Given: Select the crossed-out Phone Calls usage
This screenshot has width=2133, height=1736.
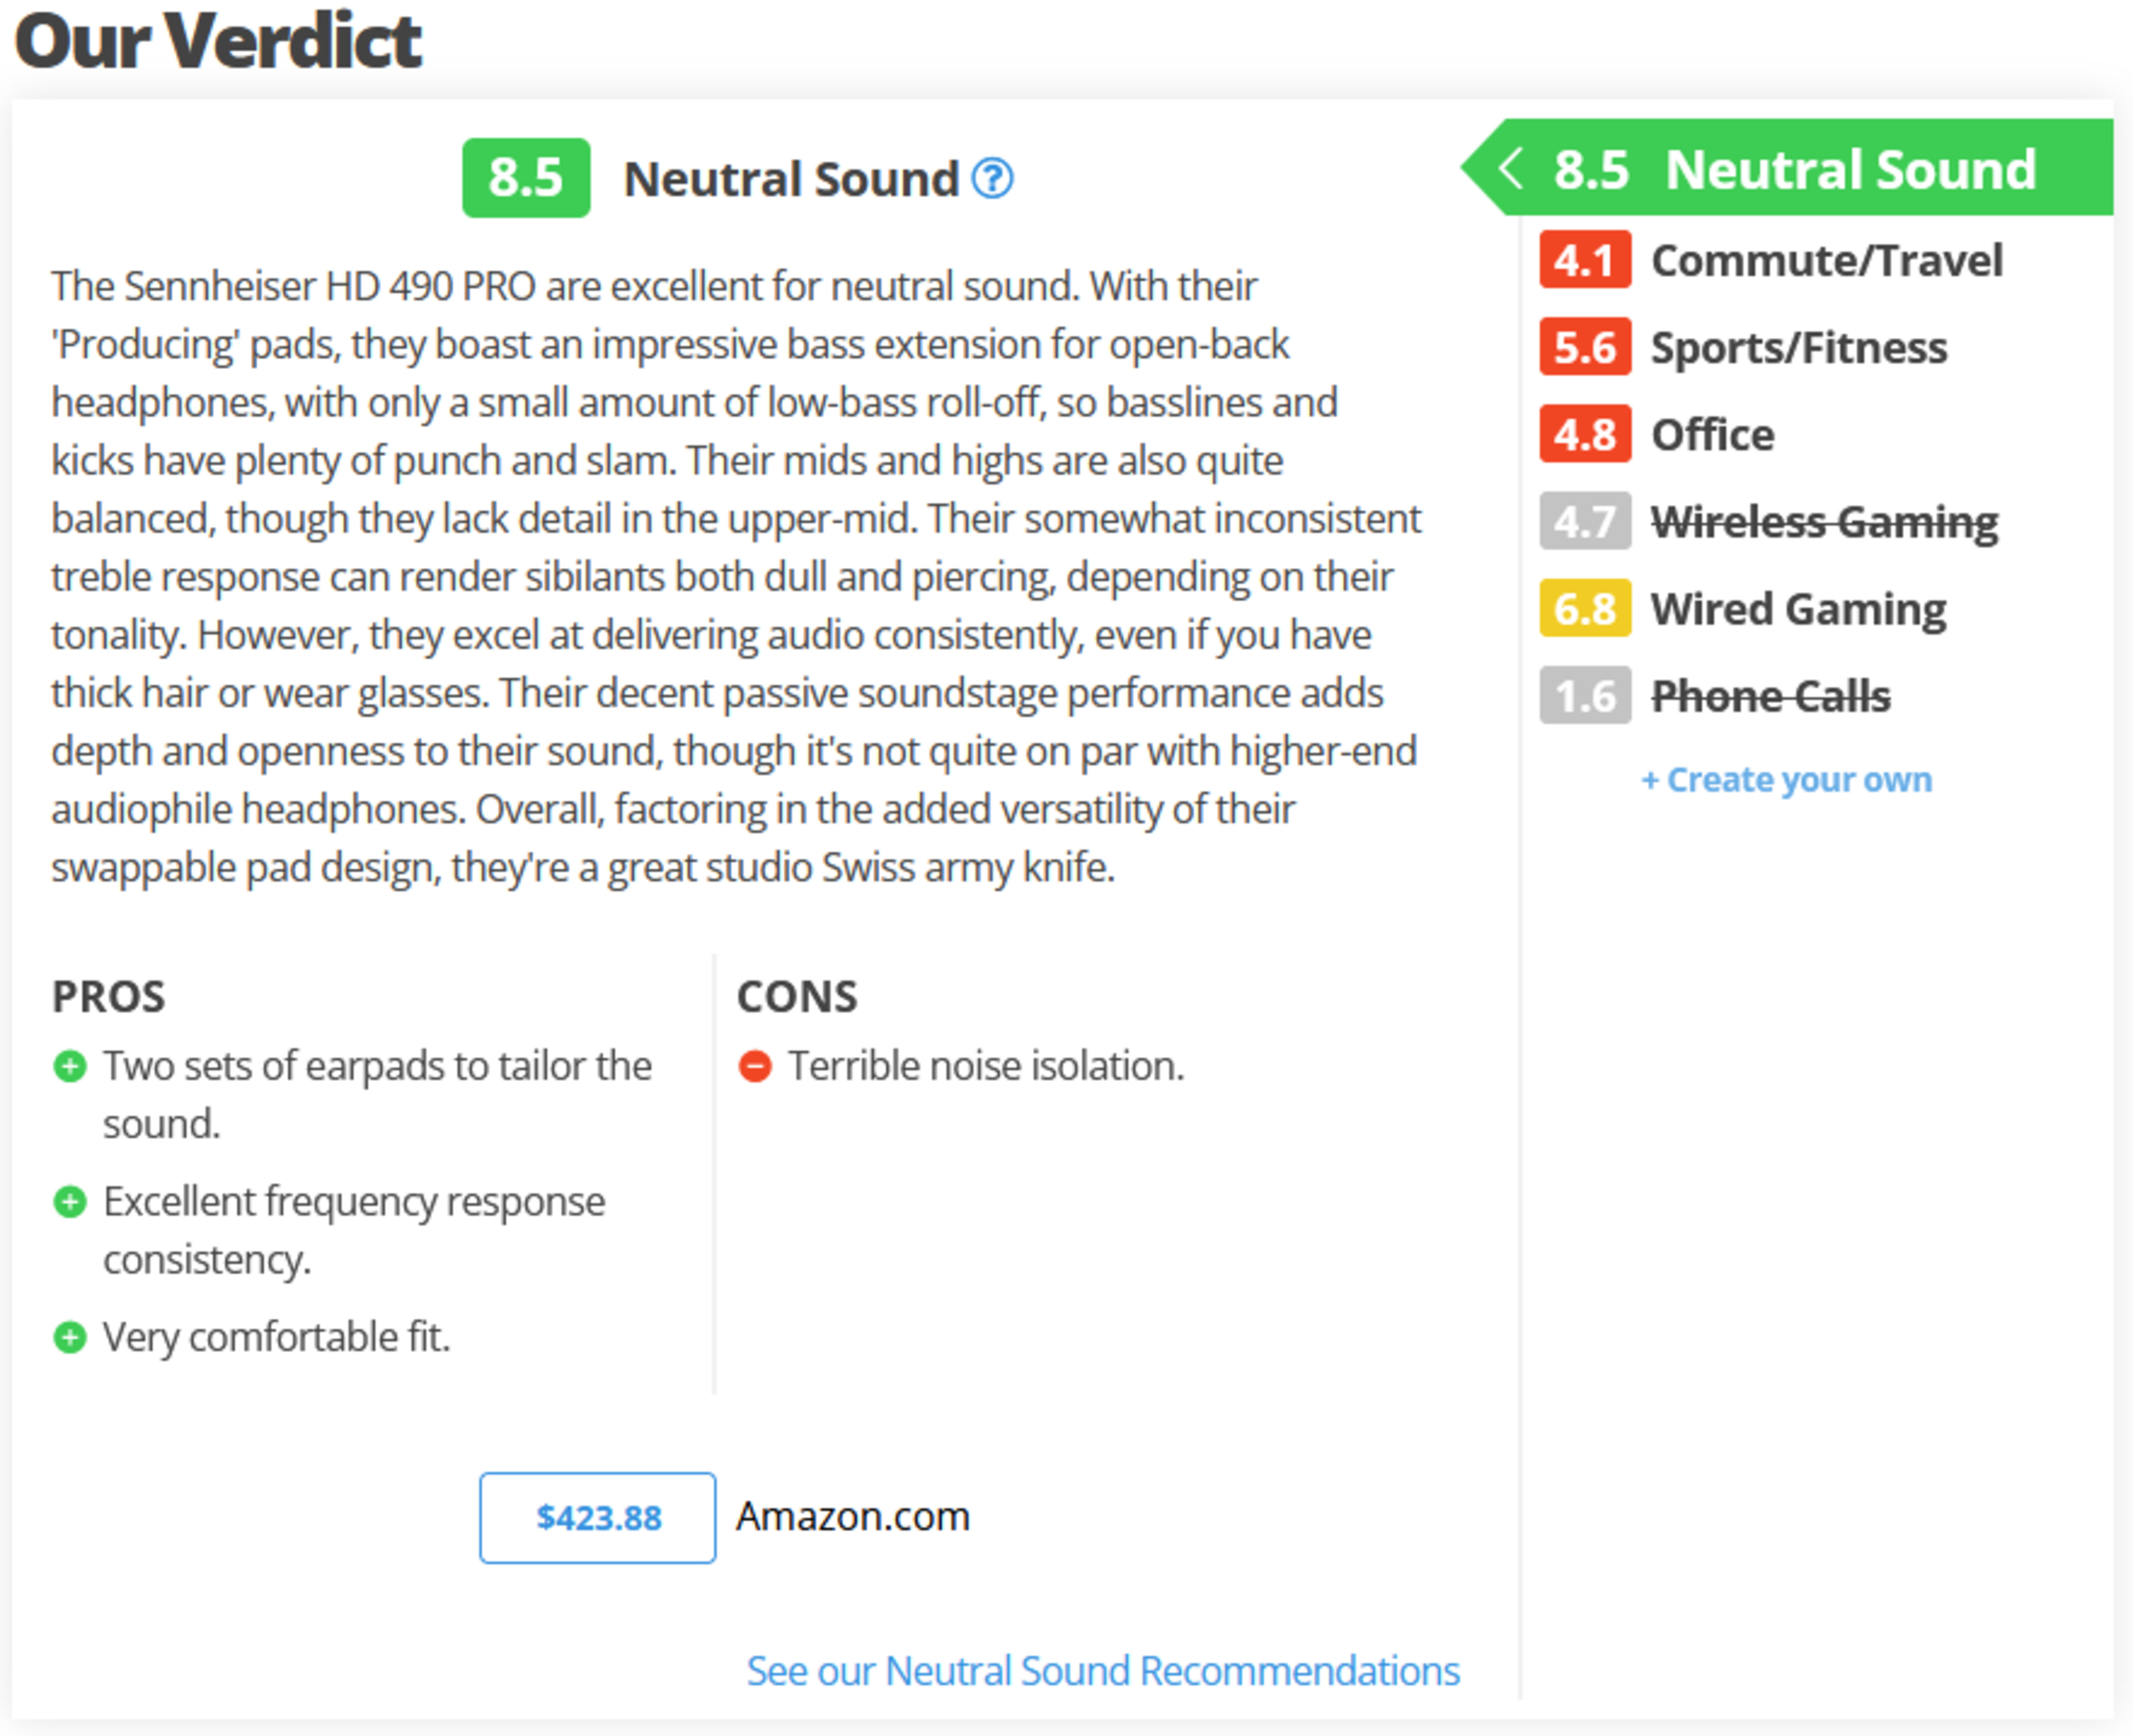Looking at the screenshot, I should point(1770,695).
